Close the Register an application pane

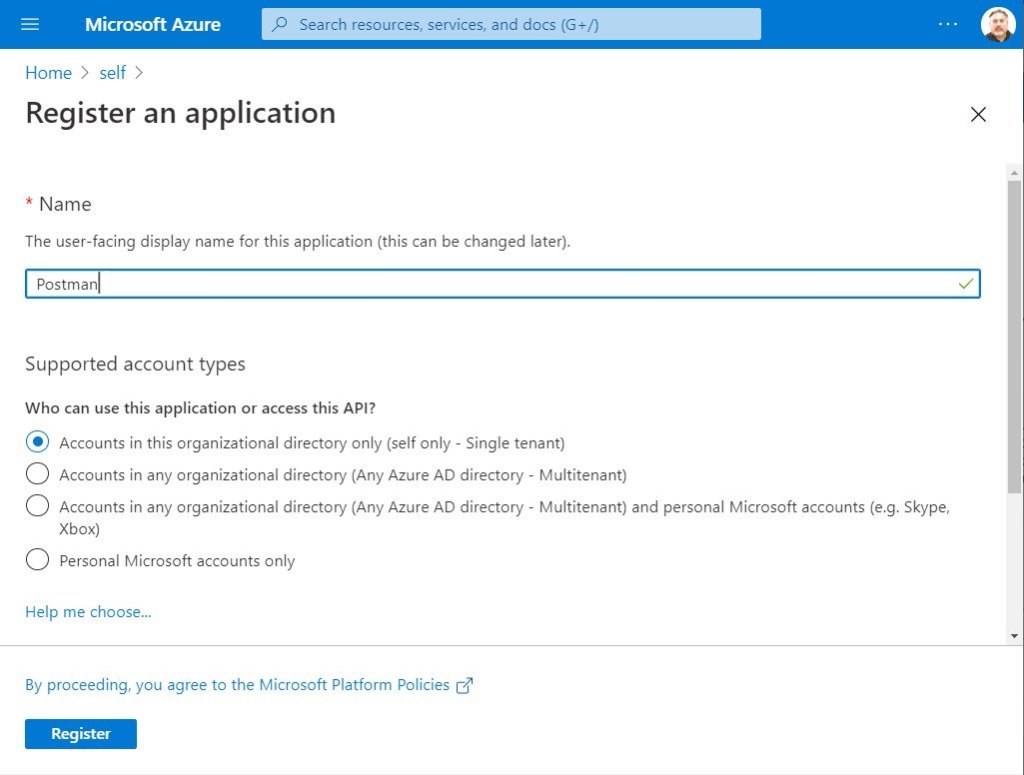point(978,114)
